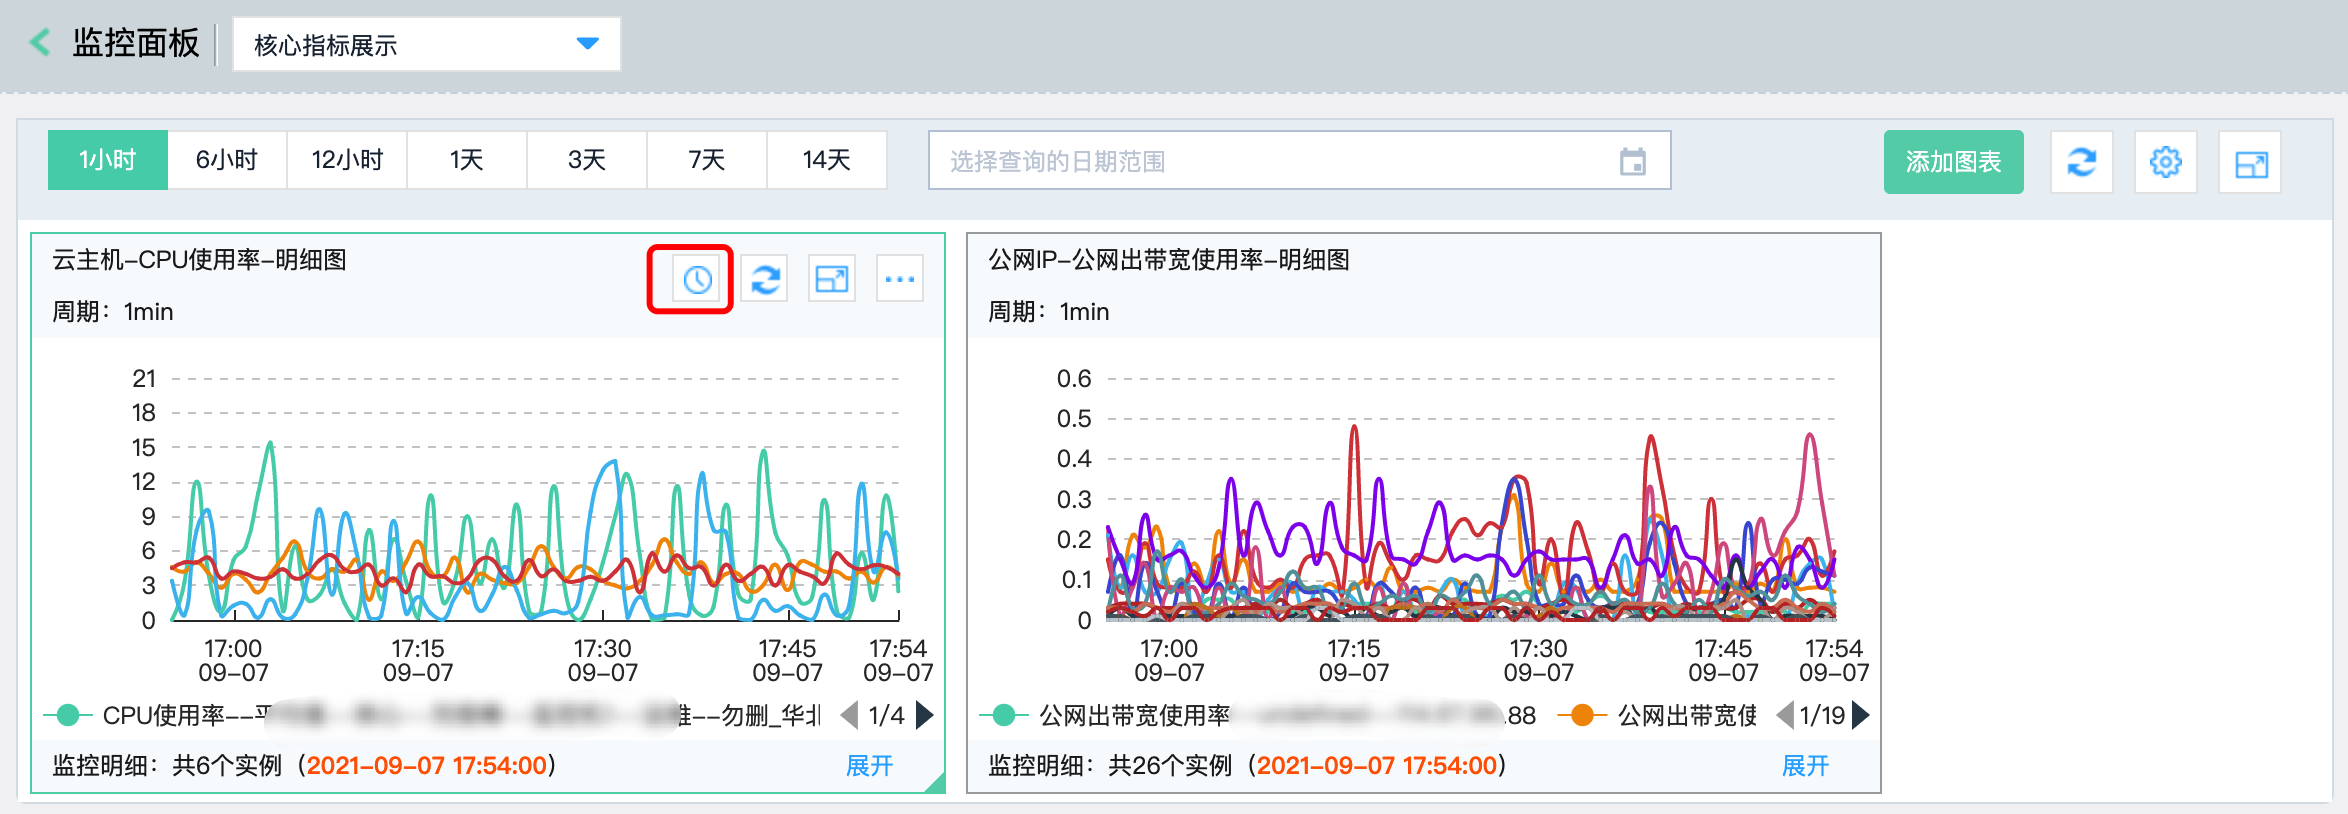Refresh the CPU使用率 chart

click(765, 280)
